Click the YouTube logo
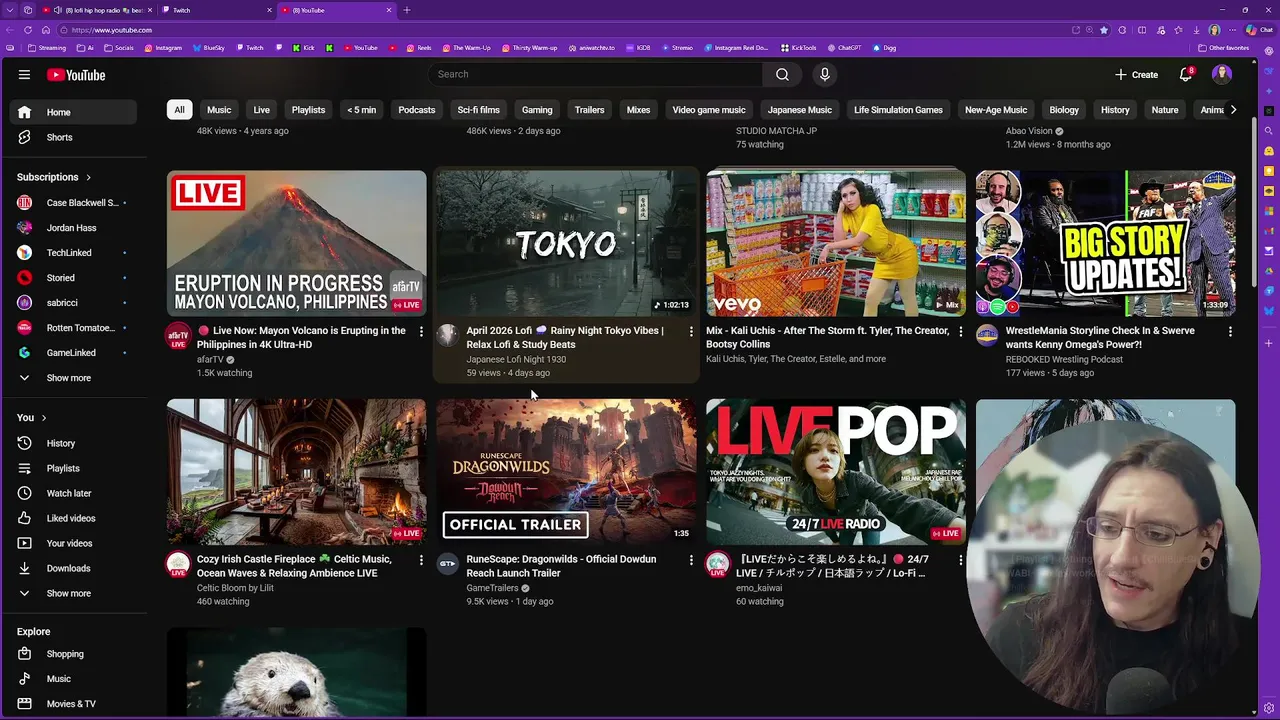The image size is (1280, 720). 76,75
